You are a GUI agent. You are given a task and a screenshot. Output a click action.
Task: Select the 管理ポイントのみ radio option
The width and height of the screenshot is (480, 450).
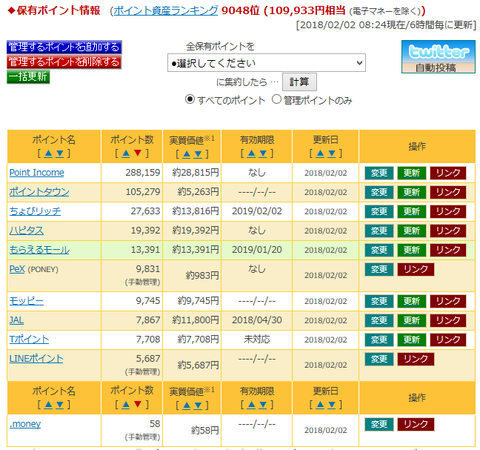tap(277, 99)
